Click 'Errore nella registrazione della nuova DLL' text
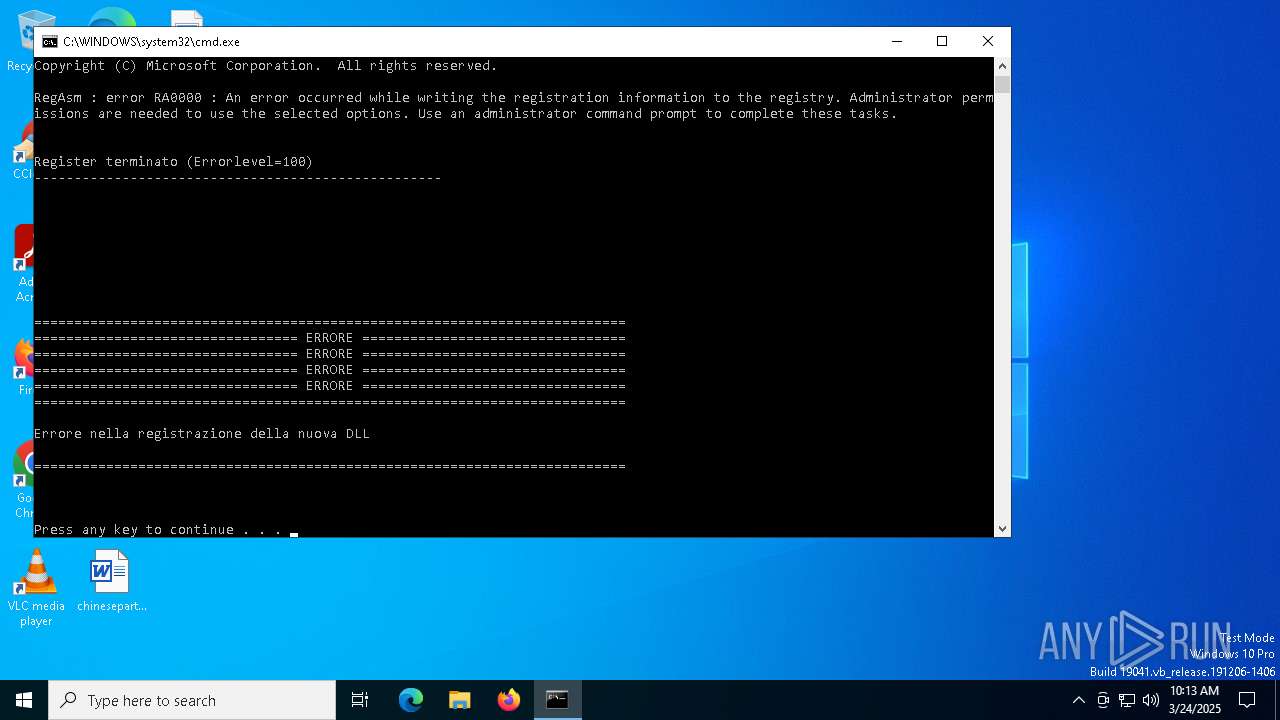Screen dimensions: 1280x720 tap(202, 433)
